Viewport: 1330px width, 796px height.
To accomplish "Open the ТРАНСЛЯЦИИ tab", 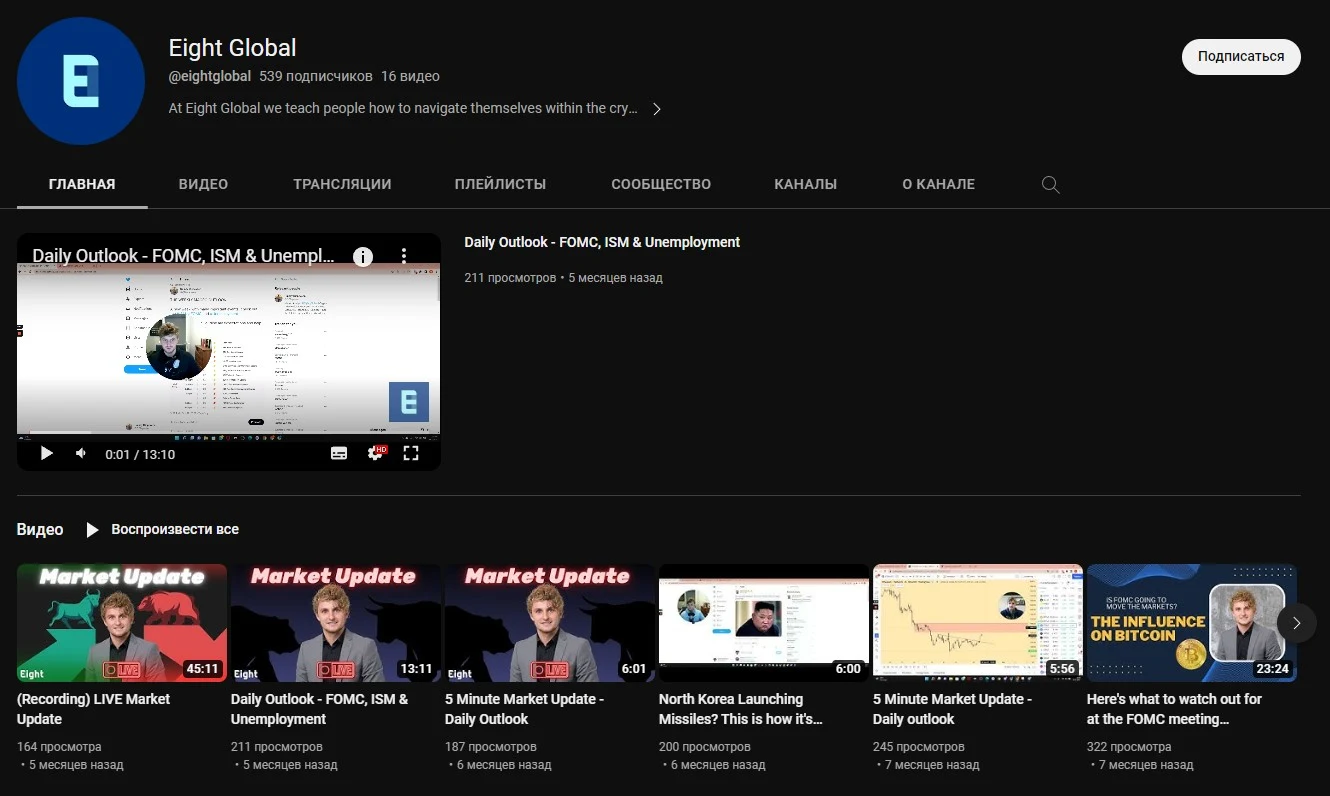I will tap(342, 184).
